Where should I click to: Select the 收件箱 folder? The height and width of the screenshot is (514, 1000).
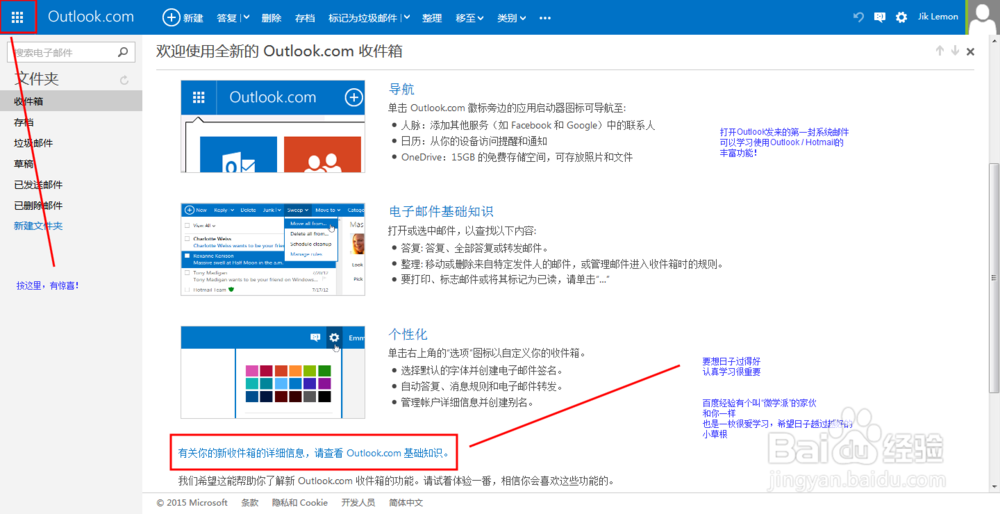[71, 101]
